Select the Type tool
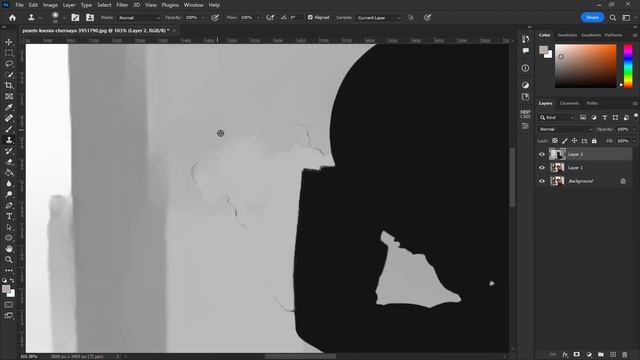 click(9, 216)
